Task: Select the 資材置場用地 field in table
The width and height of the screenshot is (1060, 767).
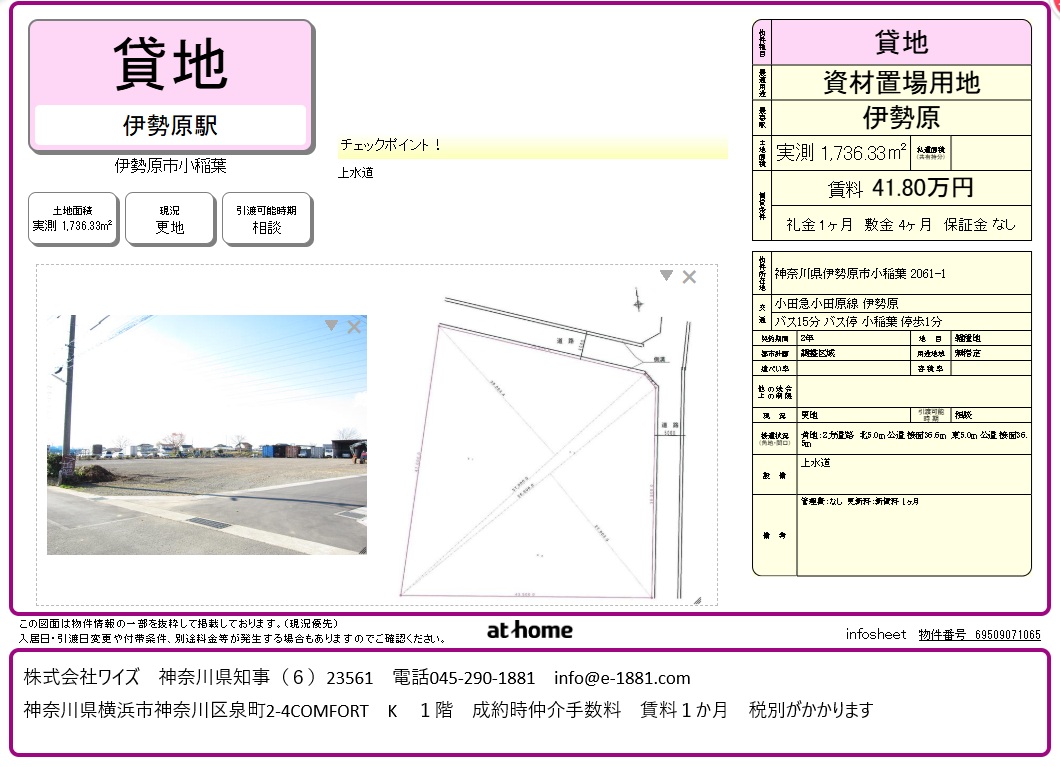Action: [x=900, y=82]
